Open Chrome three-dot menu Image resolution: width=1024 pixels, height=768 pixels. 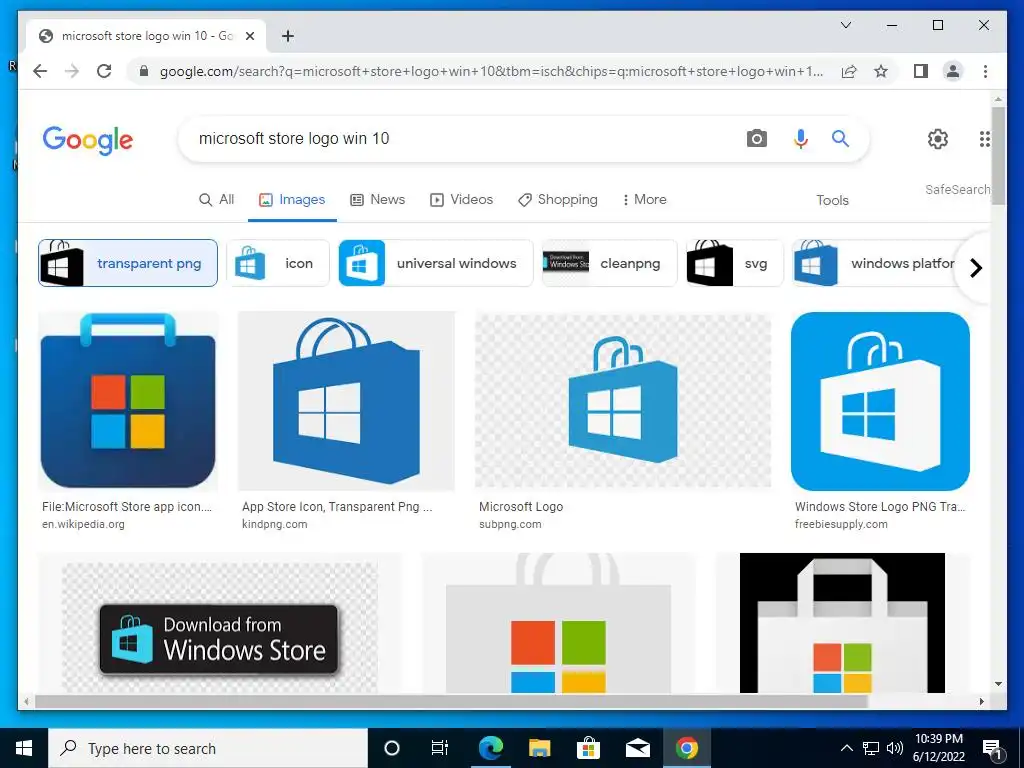(x=985, y=71)
